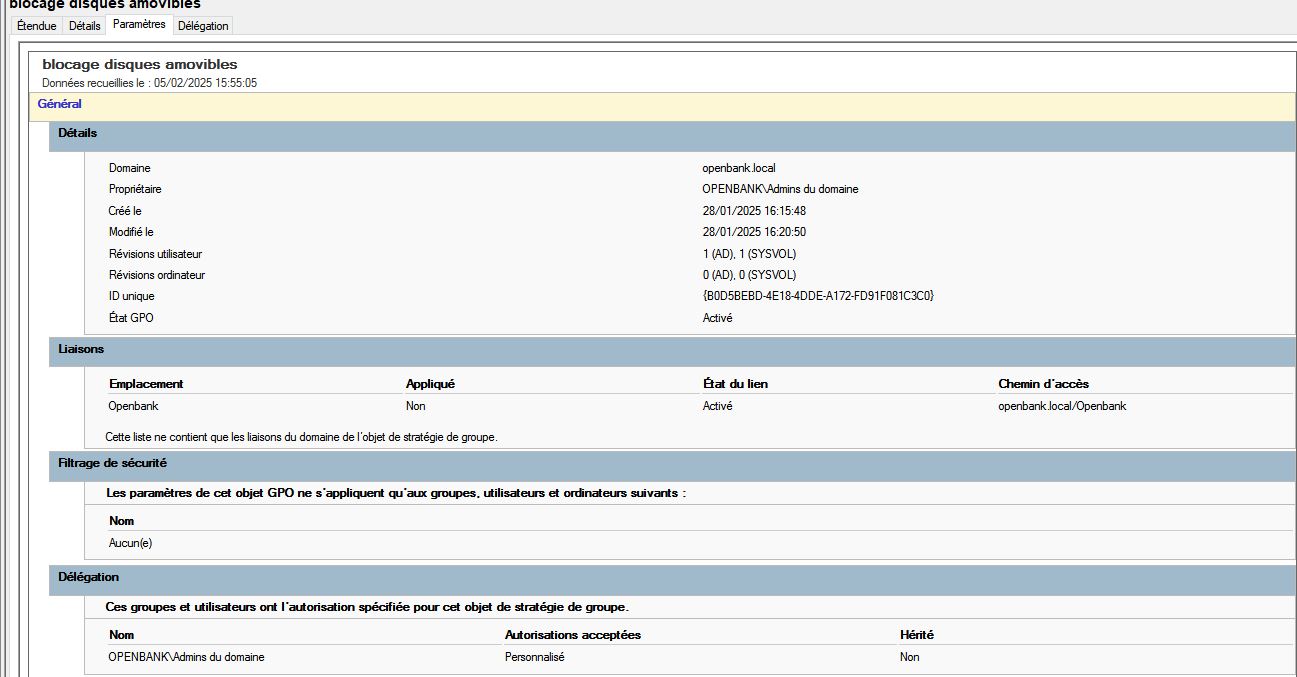Collapse the Liaisons section header
Image resolution: width=1297 pixels, height=677 pixels.
pyautogui.click(x=81, y=350)
